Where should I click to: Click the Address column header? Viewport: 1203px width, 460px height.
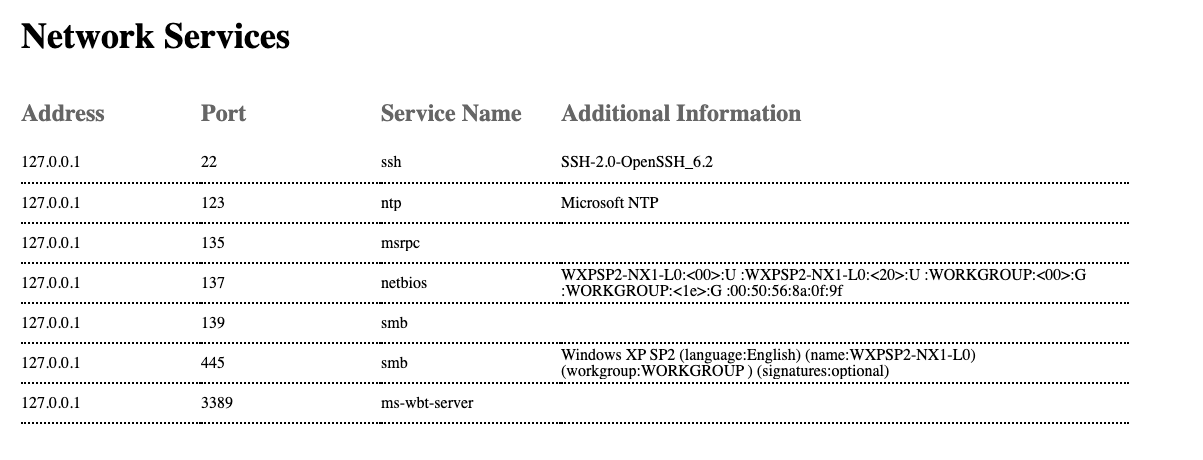point(62,114)
